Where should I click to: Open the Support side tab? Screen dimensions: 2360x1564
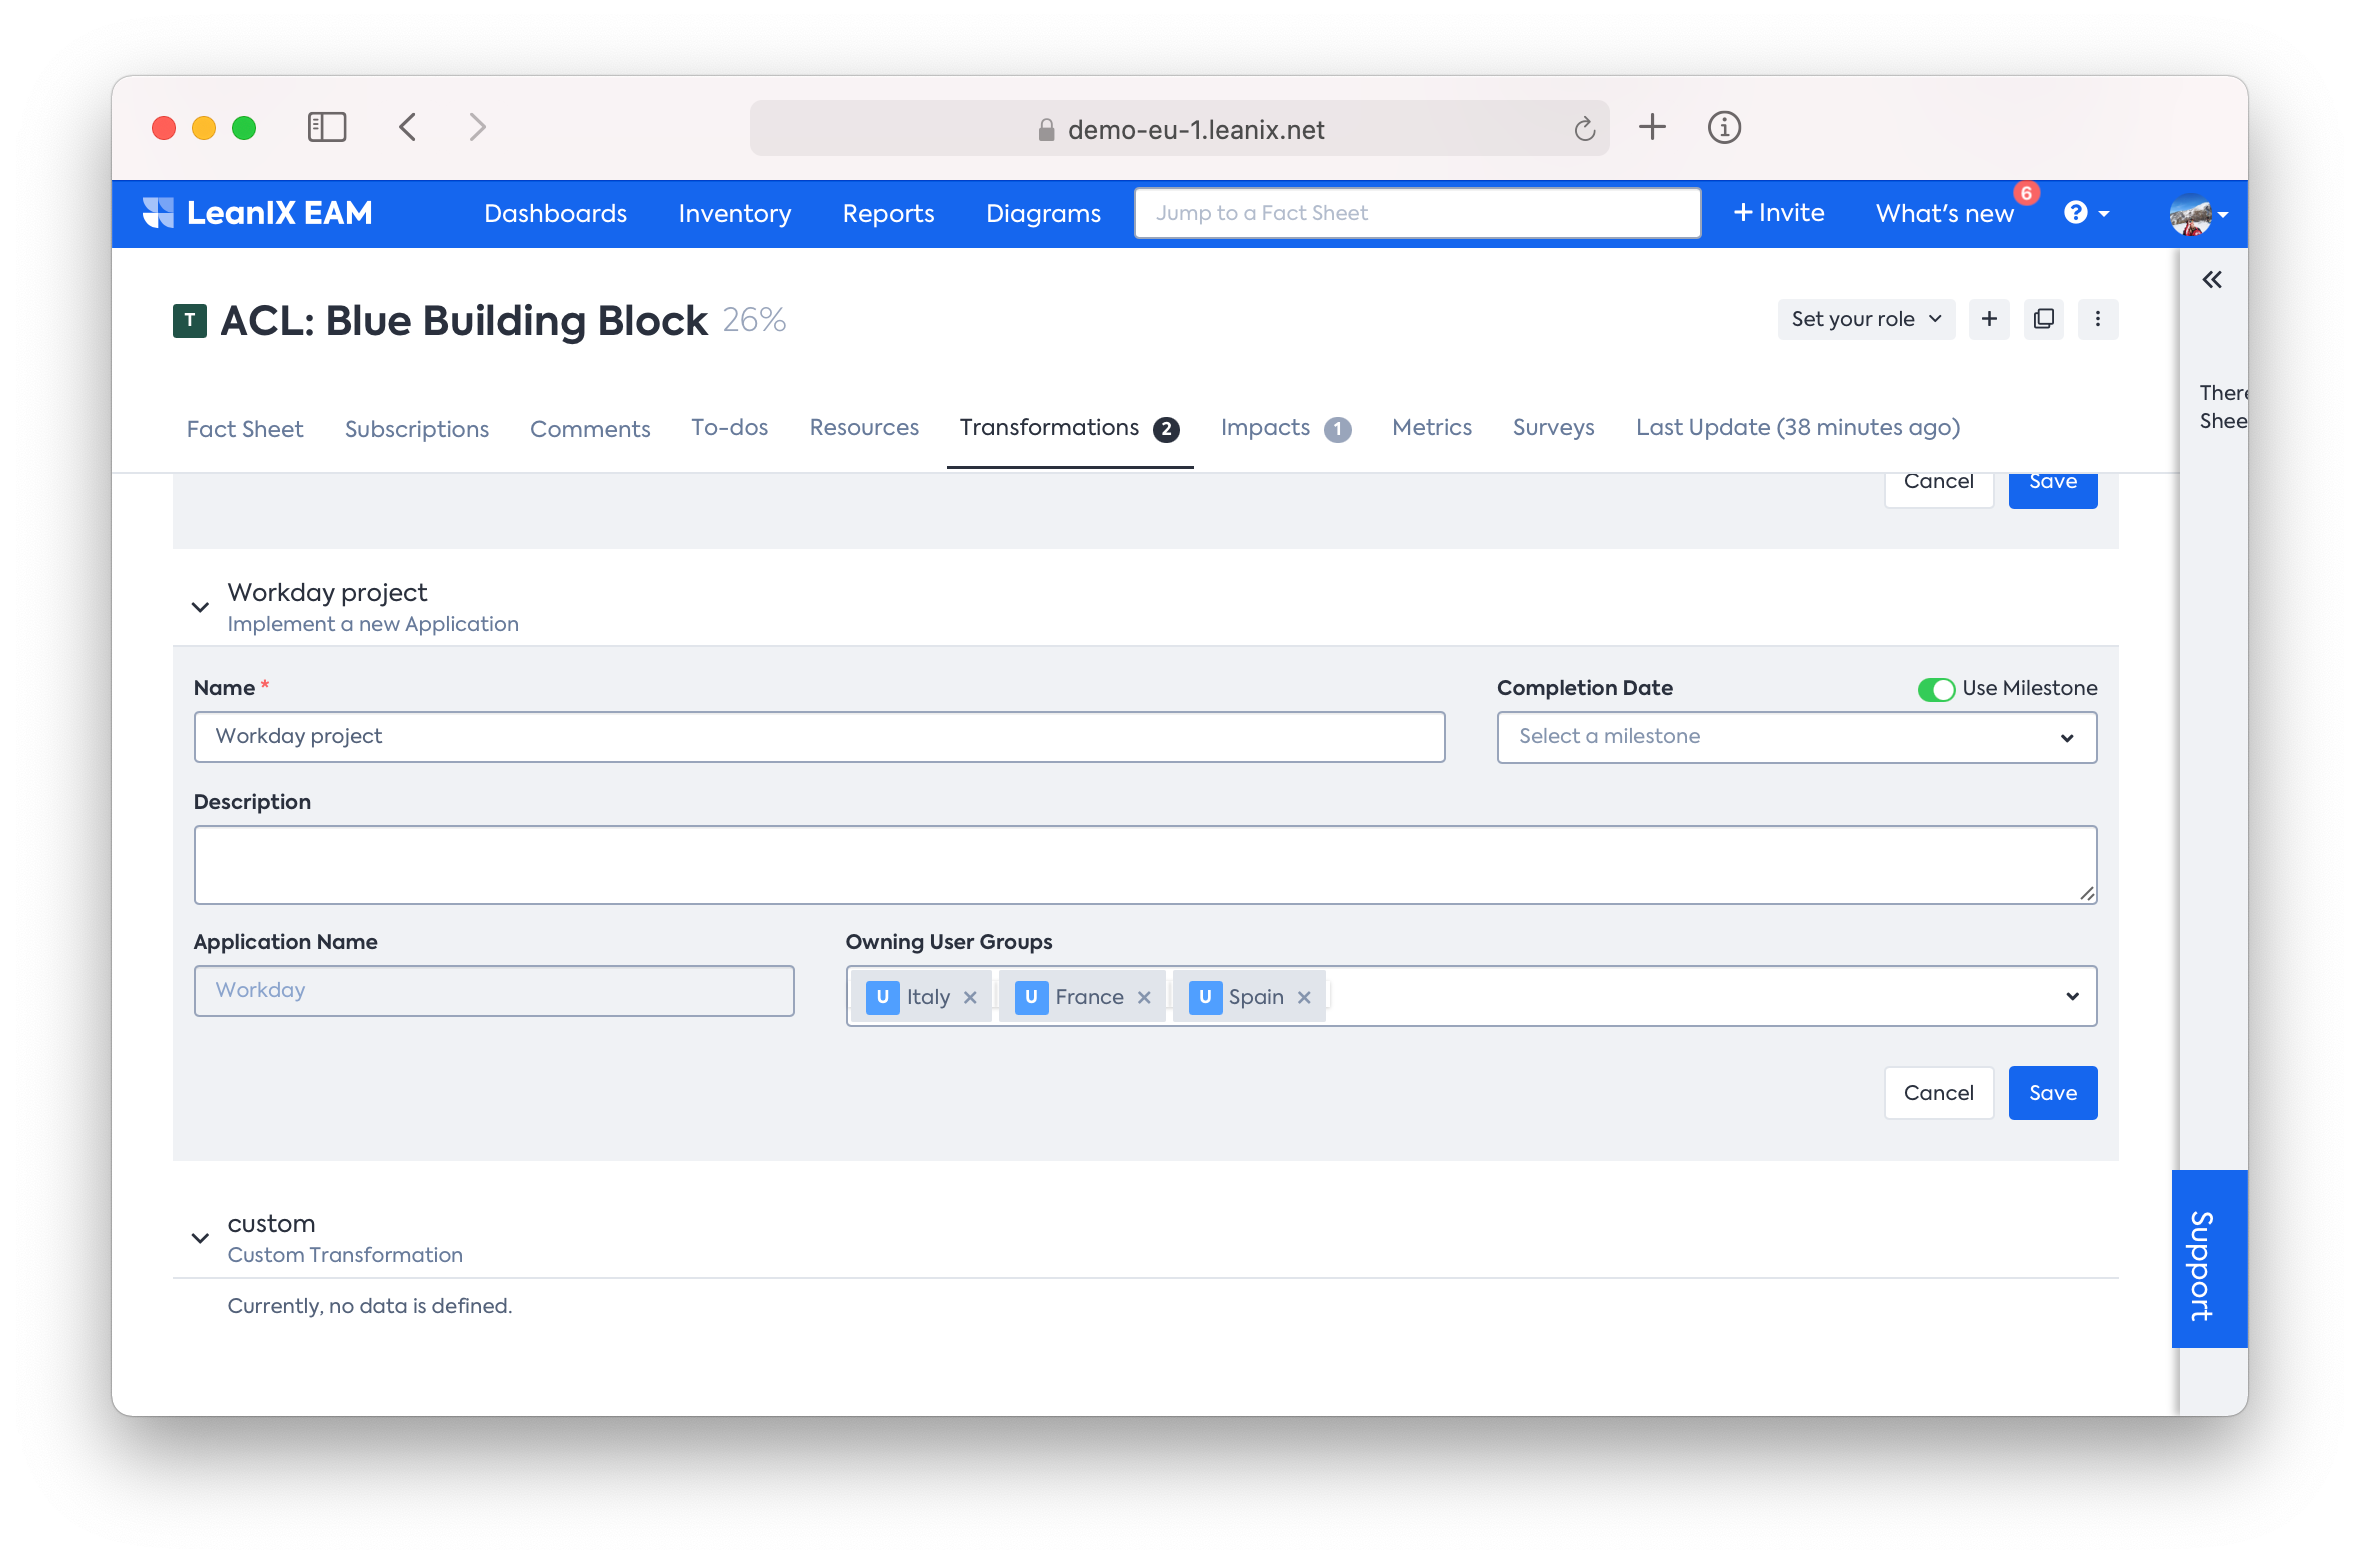(2208, 1259)
